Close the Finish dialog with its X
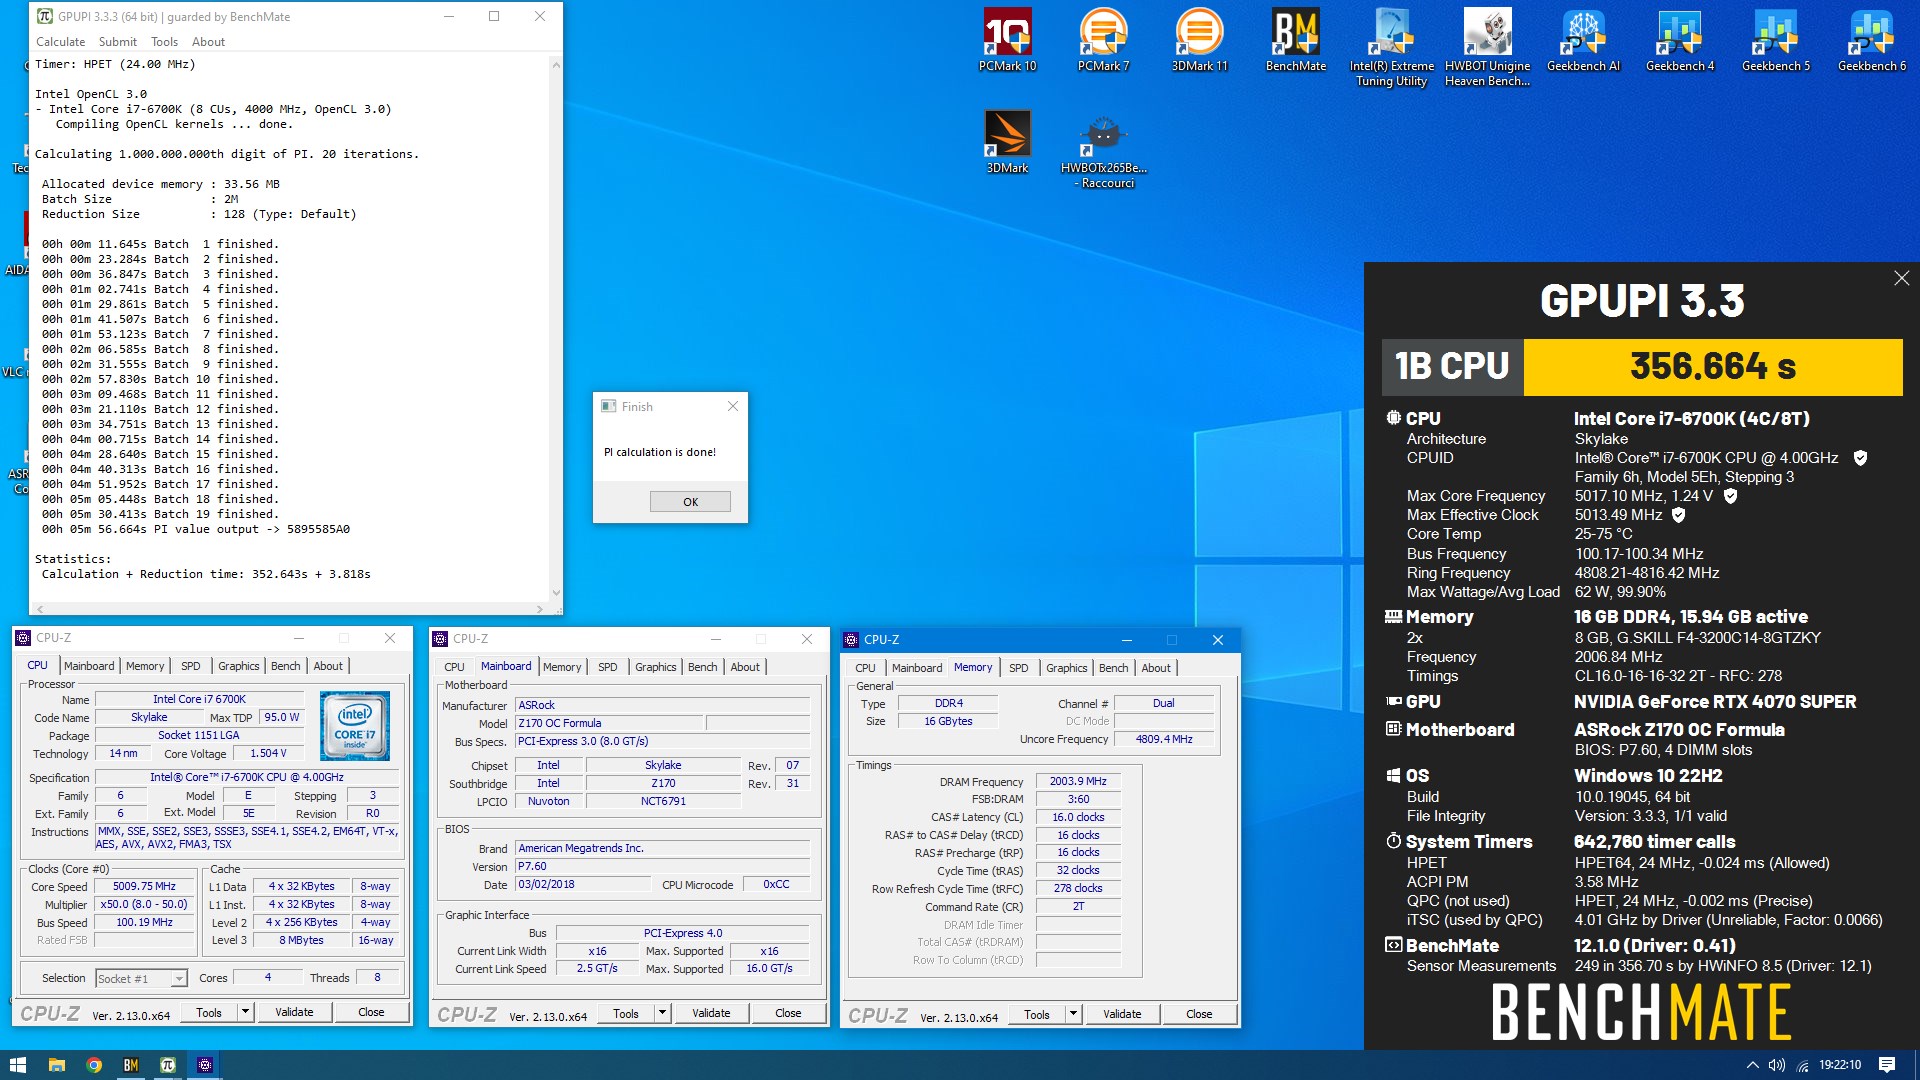This screenshot has width=1920, height=1080. (x=733, y=406)
